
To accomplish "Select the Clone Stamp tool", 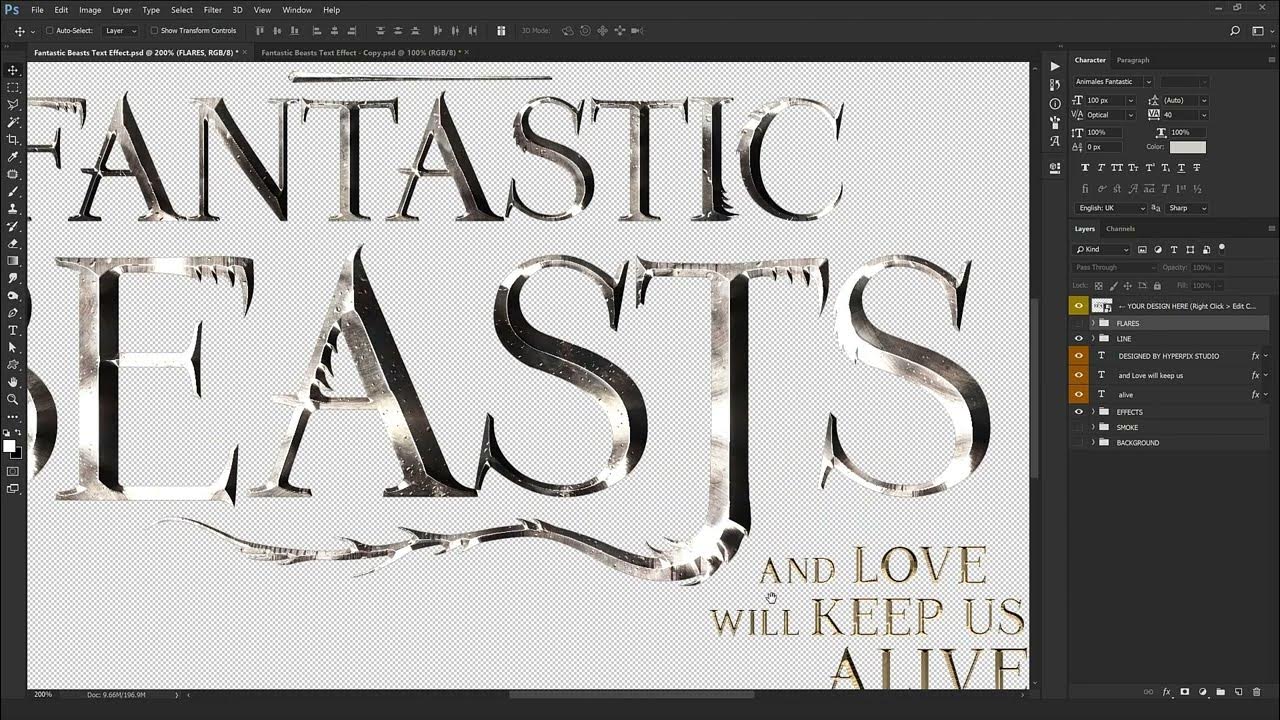I will (13, 209).
